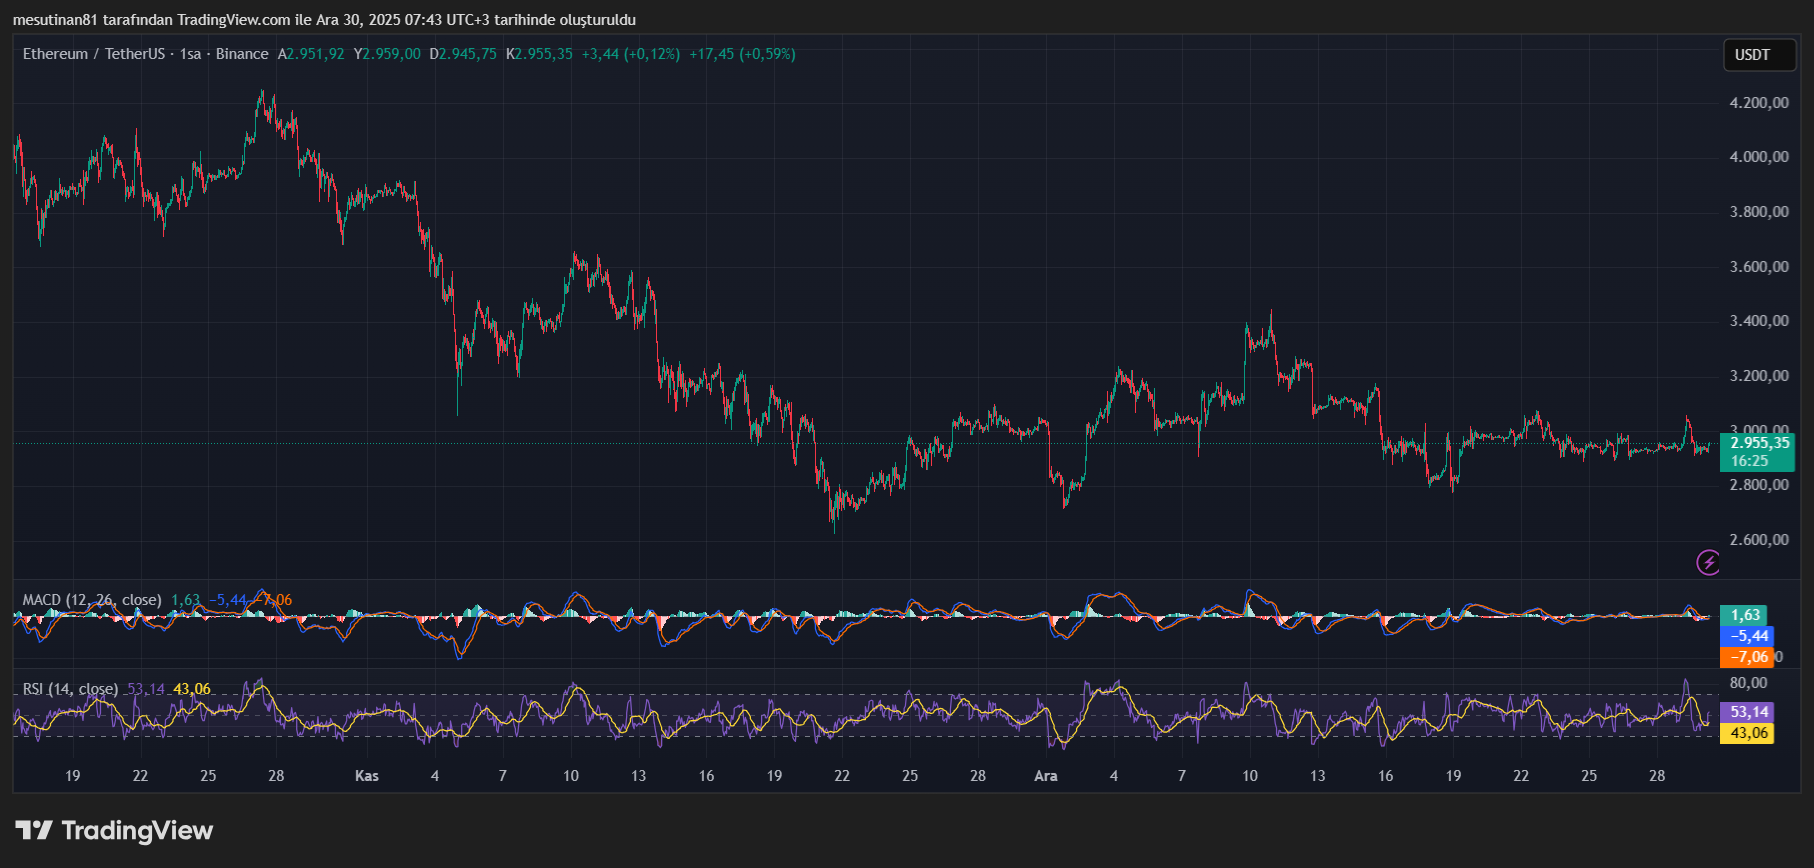Click the 4.200,00 level on price axis

[1759, 103]
